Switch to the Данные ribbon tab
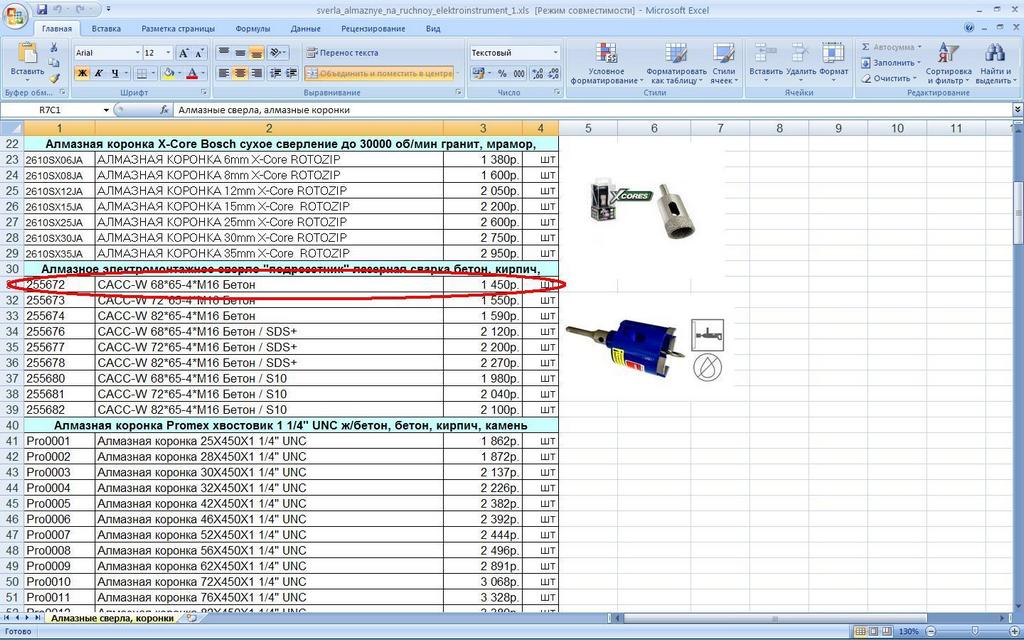The width and height of the screenshot is (1024, 640). [x=306, y=29]
